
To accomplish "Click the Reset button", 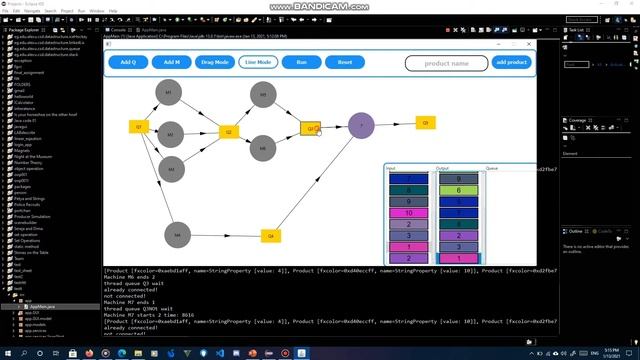I will coord(345,62).
